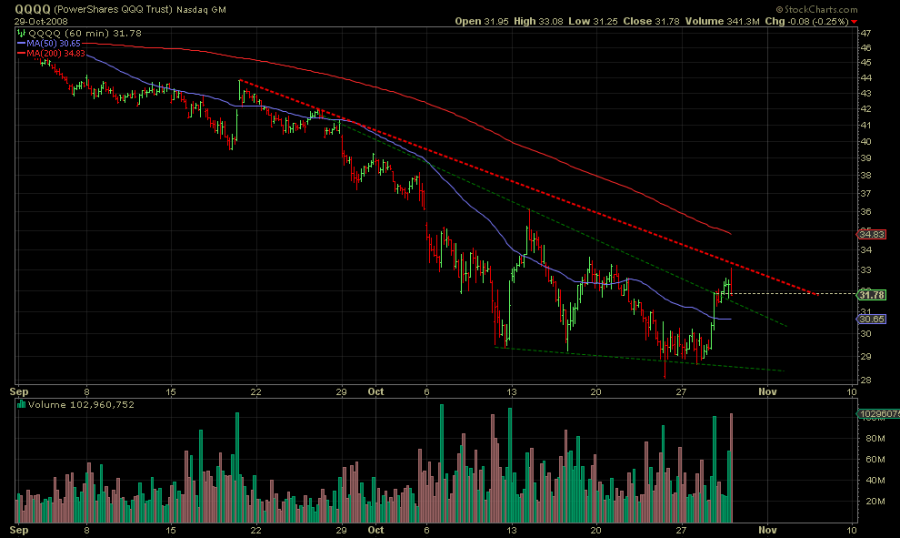Click the chart title 'QQQQ (PowerShares QQQ Trust)'
This screenshot has height=538, width=900.
(93, 9)
